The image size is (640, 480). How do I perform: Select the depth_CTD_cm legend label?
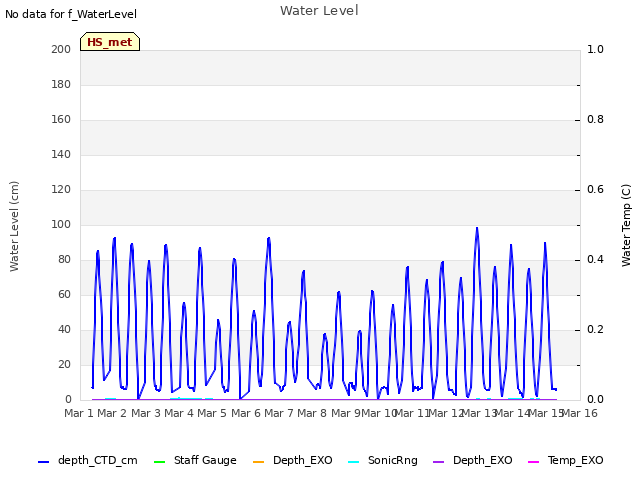(98, 460)
